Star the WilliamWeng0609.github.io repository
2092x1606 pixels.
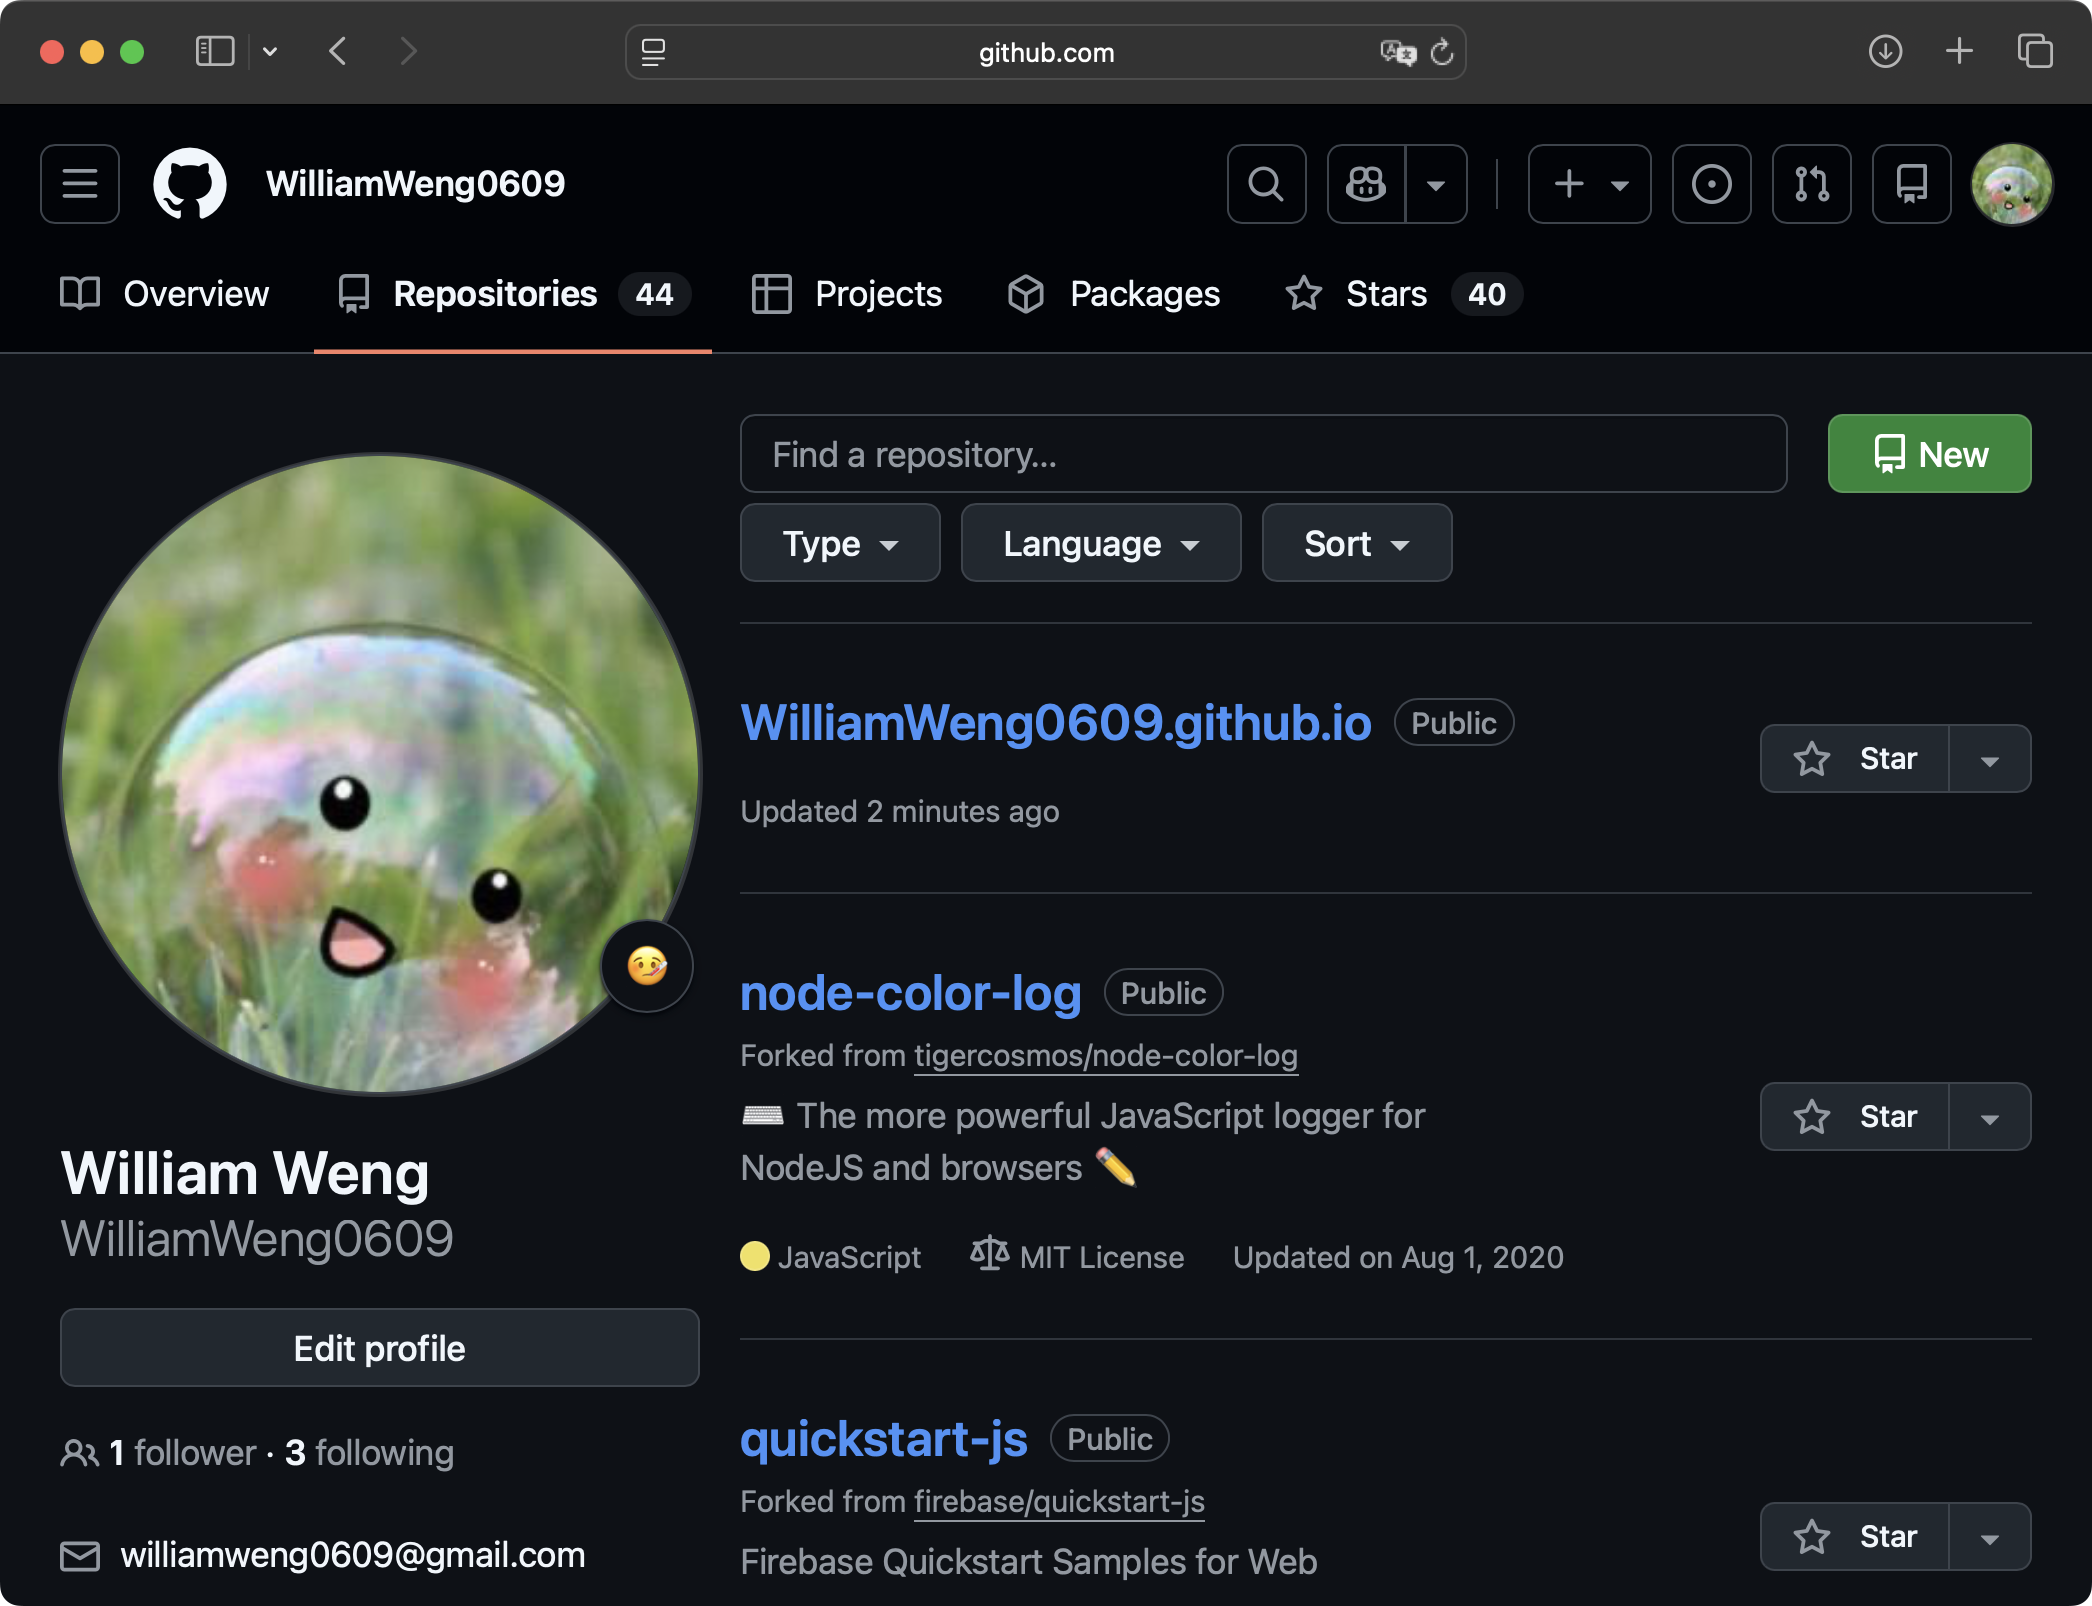point(1855,759)
